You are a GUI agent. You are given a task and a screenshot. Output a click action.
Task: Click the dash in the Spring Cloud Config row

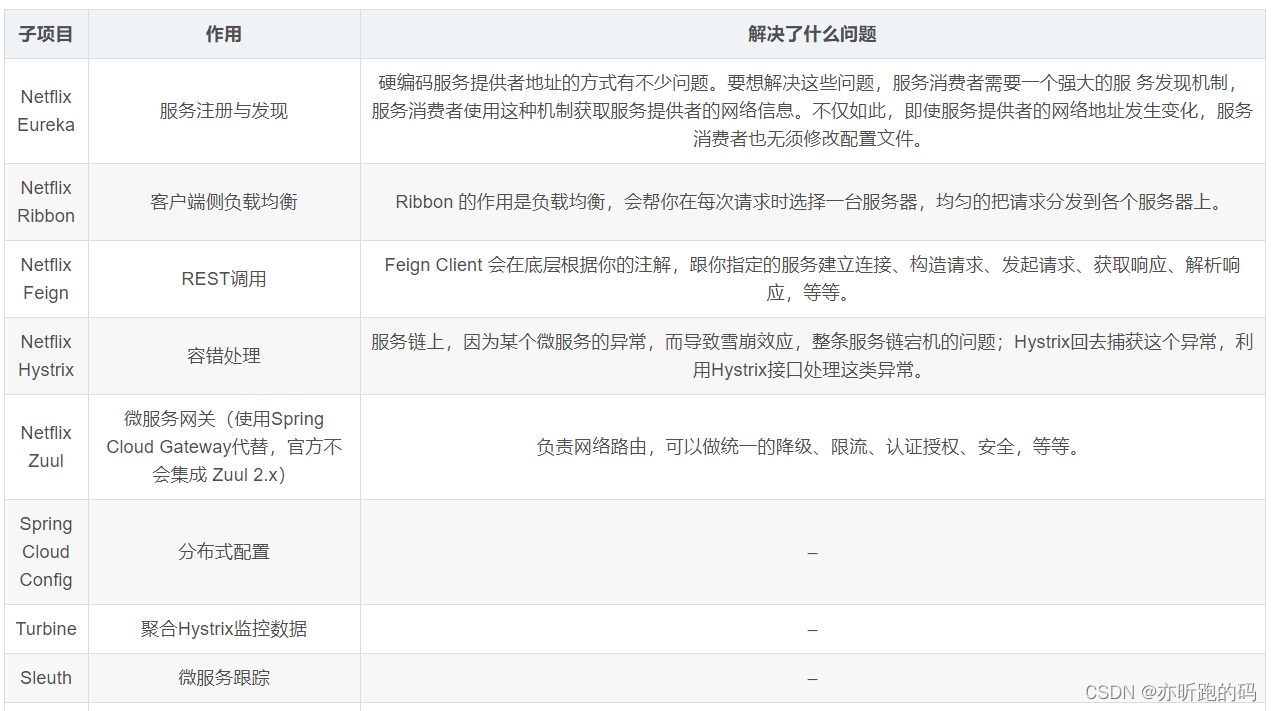[812, 553]
